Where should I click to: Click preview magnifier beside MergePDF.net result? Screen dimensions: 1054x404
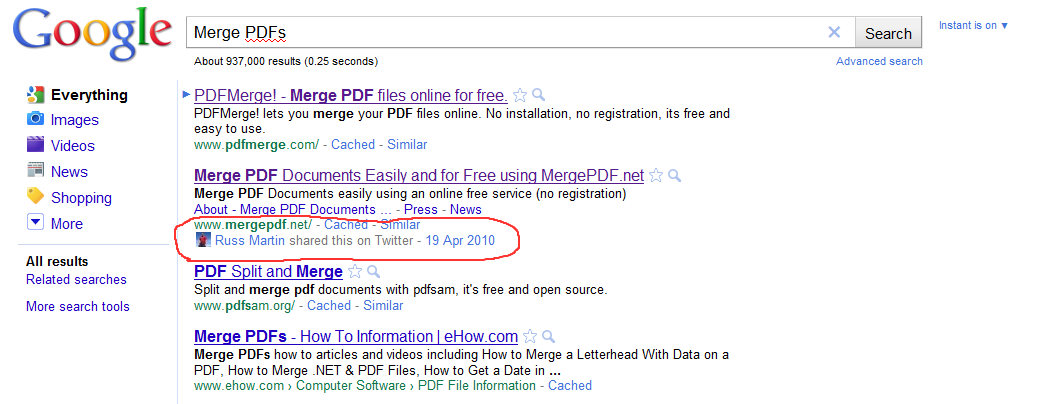(675, 176)
